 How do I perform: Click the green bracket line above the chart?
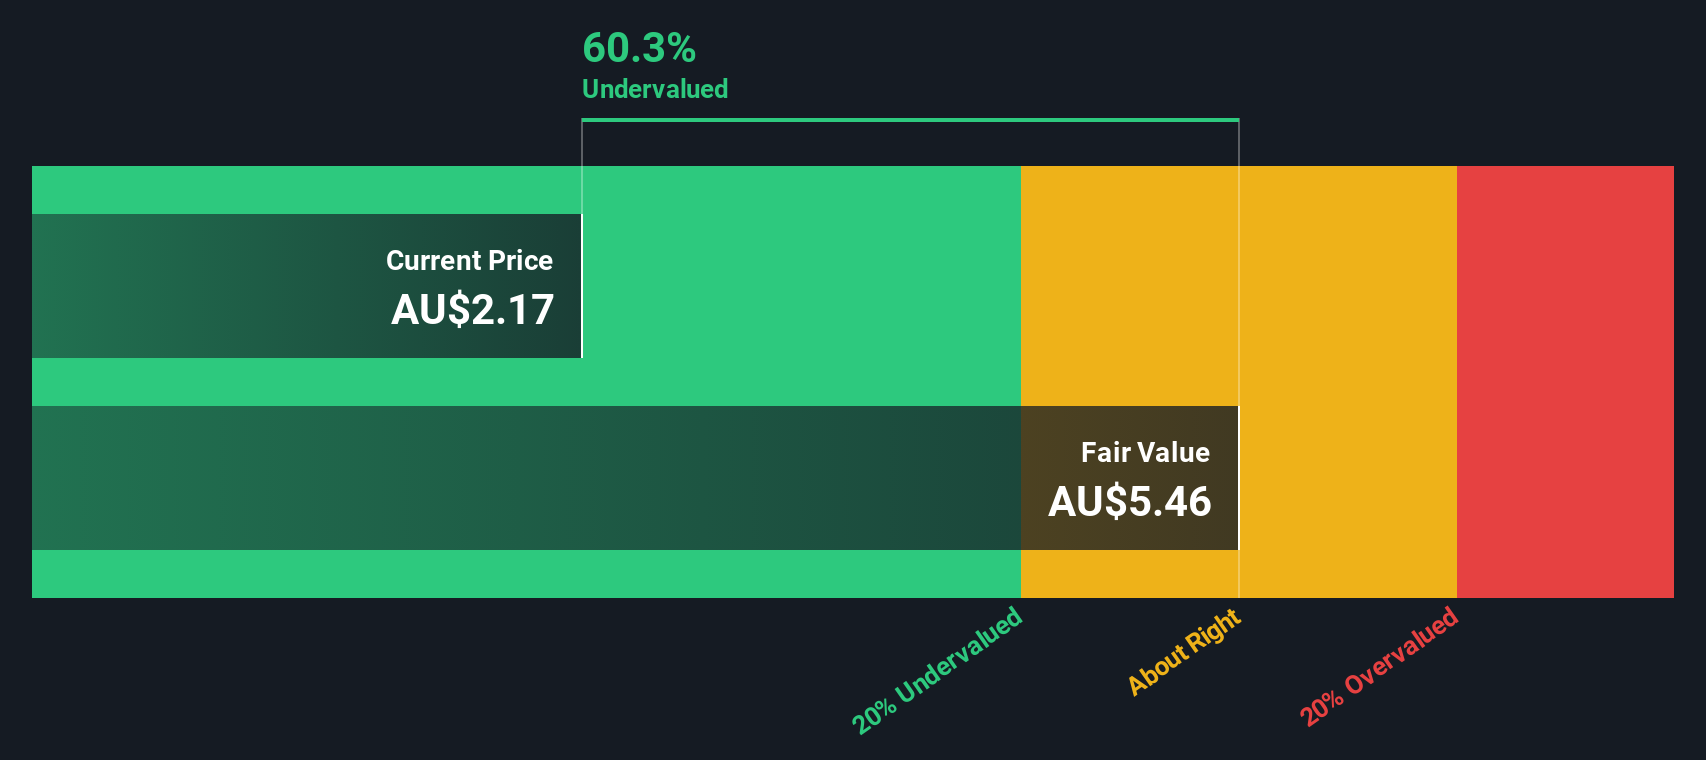[x=910, y=120]
